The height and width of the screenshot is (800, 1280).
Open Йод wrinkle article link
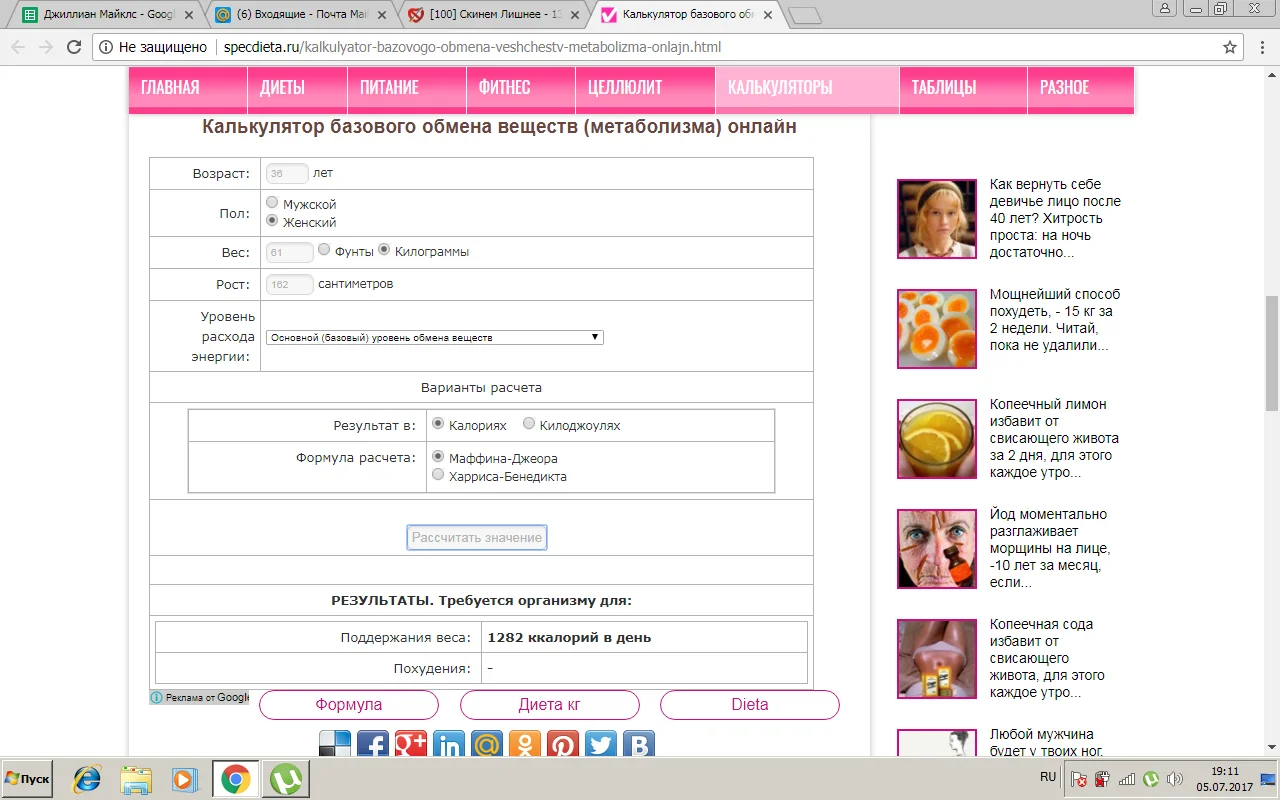click(1050, 548)
